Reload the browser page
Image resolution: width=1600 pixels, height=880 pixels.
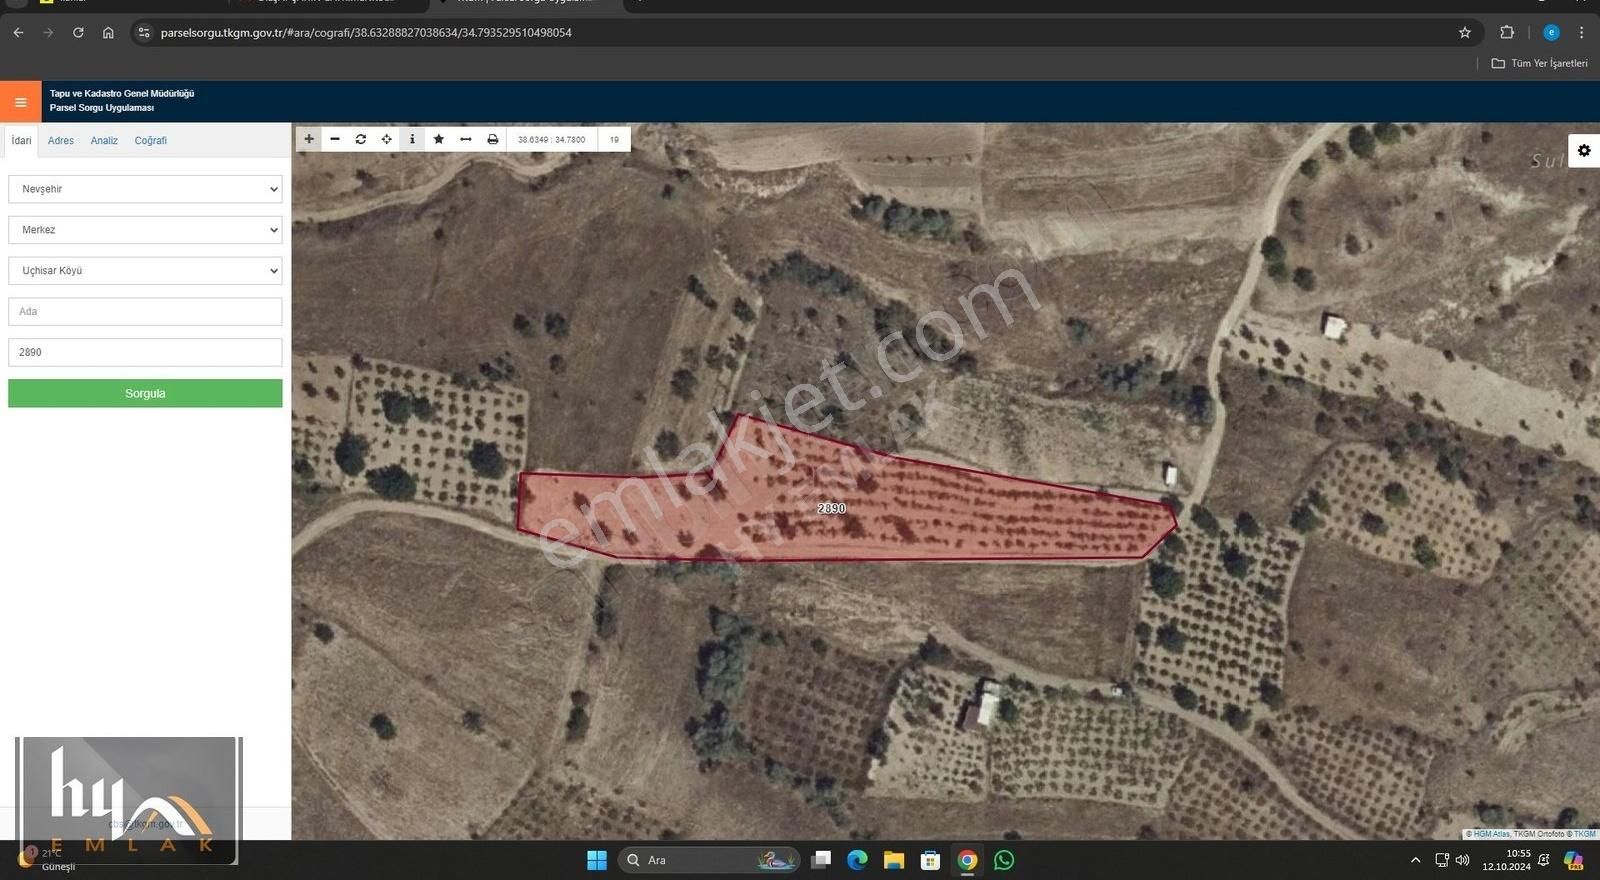(x=78, y=33)
